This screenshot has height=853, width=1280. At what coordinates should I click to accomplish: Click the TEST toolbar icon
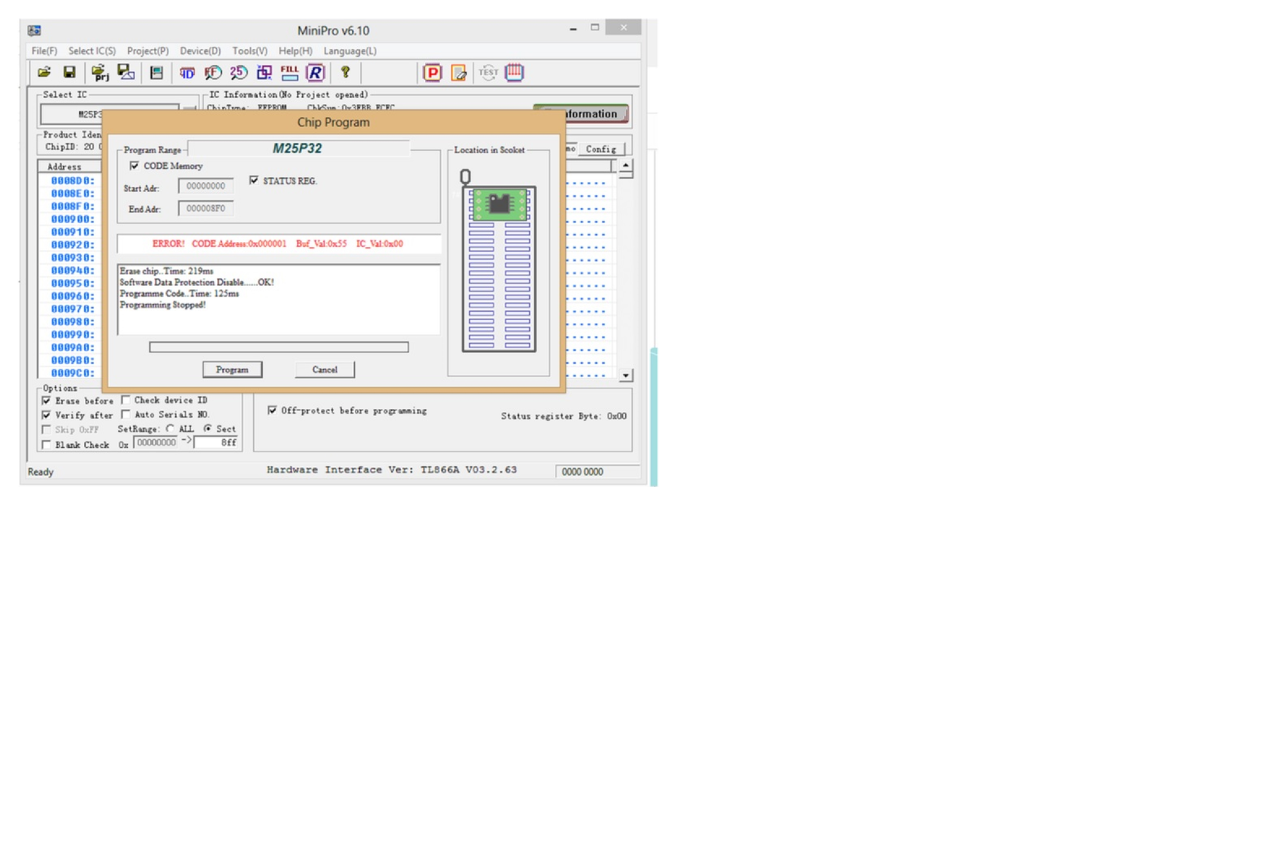click(x=488, y=72)
